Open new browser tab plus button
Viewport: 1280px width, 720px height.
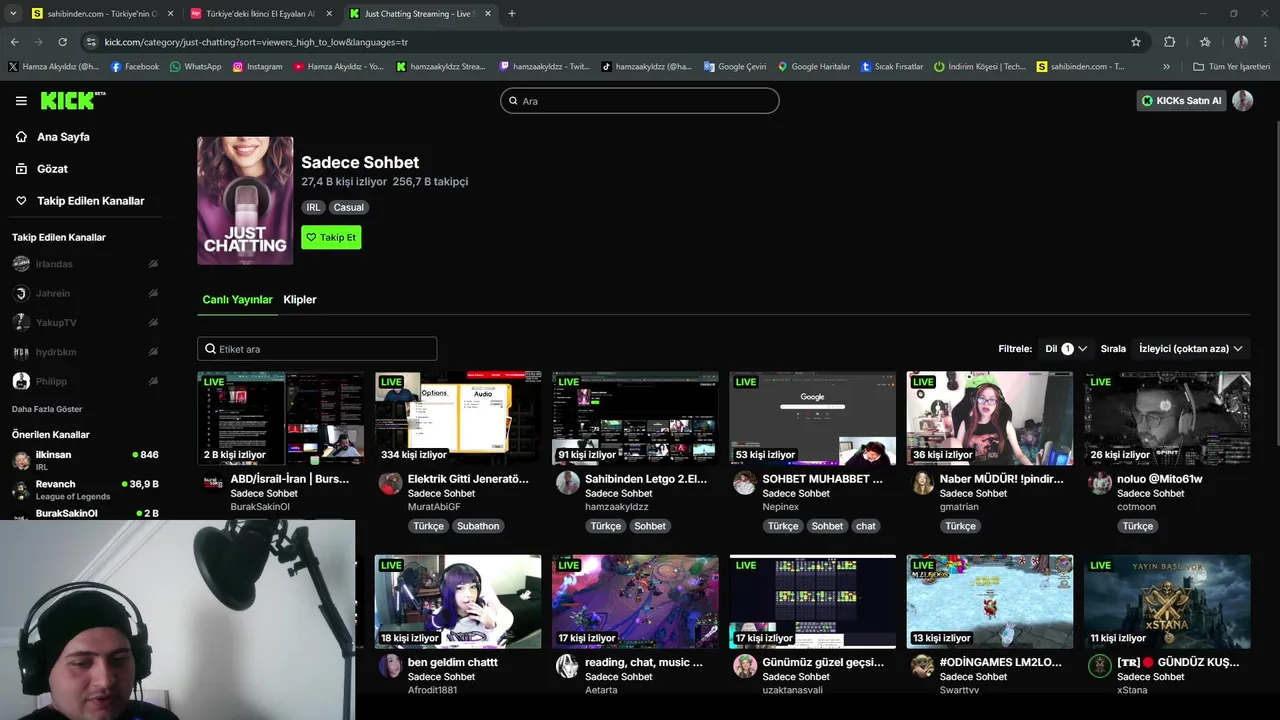pos(512,14)
